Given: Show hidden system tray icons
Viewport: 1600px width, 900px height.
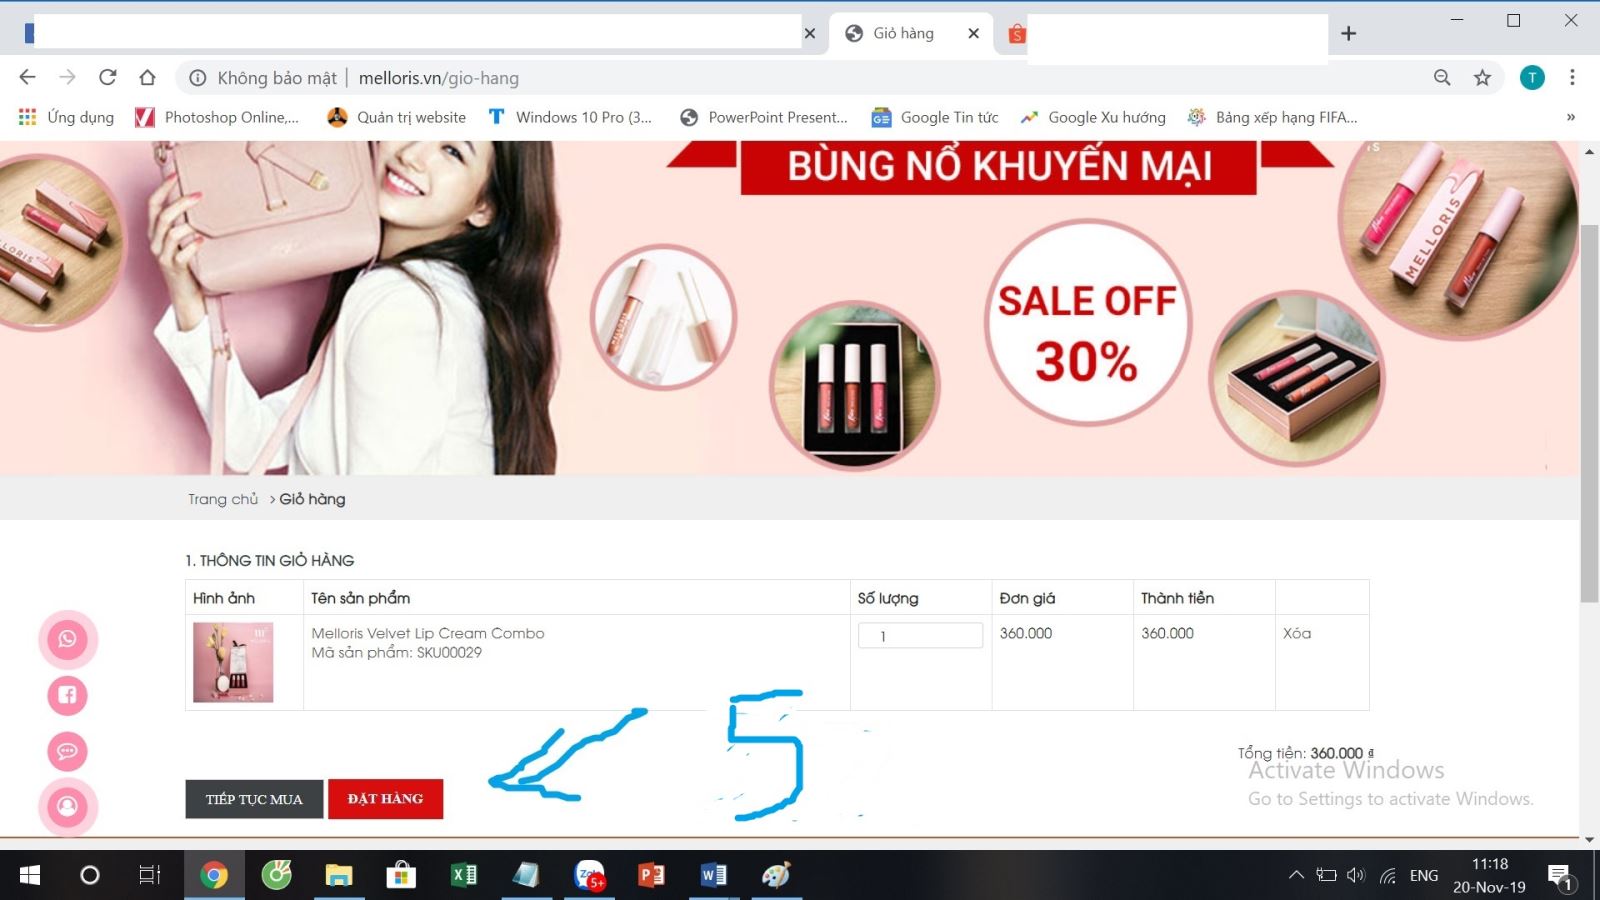Looking at the screenshot, I should pyautogui.click(x=1296, y=875).
